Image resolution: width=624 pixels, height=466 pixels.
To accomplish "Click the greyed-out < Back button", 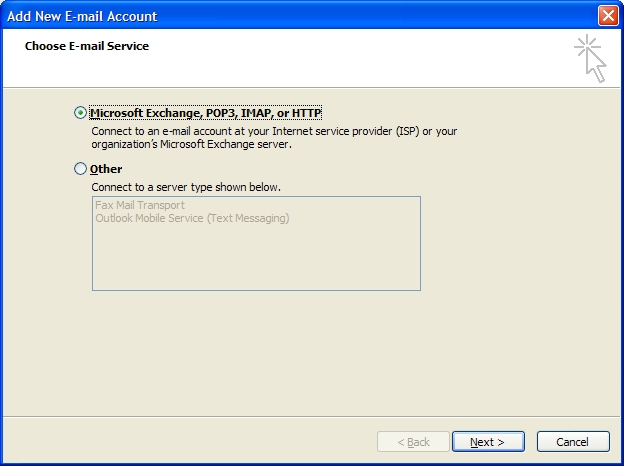I will [413, 442].
